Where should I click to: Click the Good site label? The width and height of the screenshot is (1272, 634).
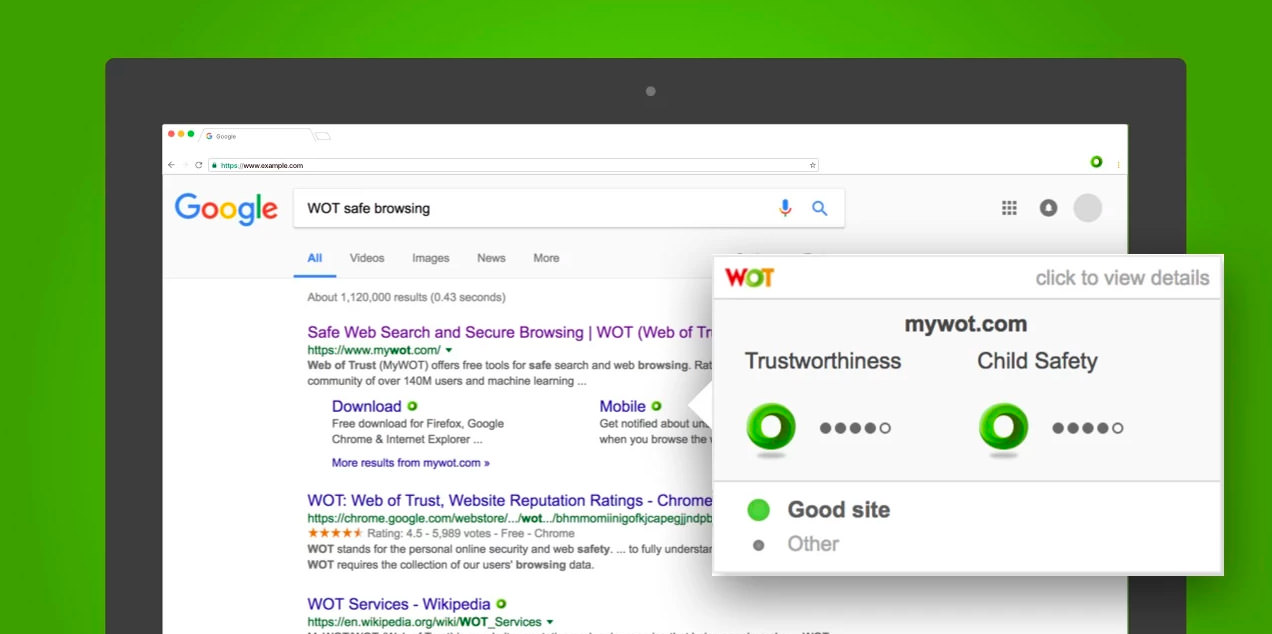(x=838, y=510)
